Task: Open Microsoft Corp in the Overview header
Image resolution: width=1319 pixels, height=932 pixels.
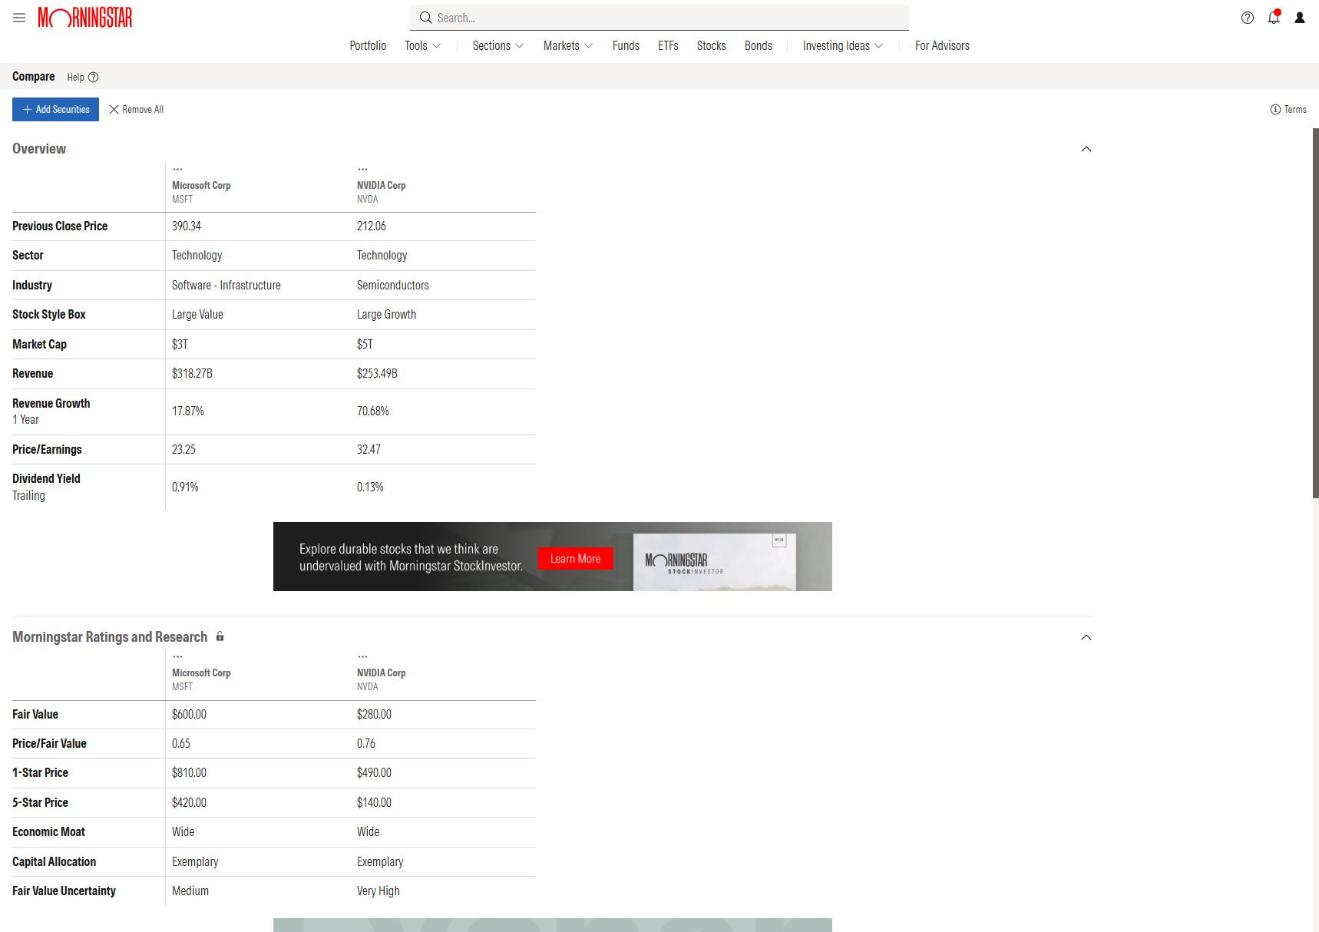Action: 201,185
